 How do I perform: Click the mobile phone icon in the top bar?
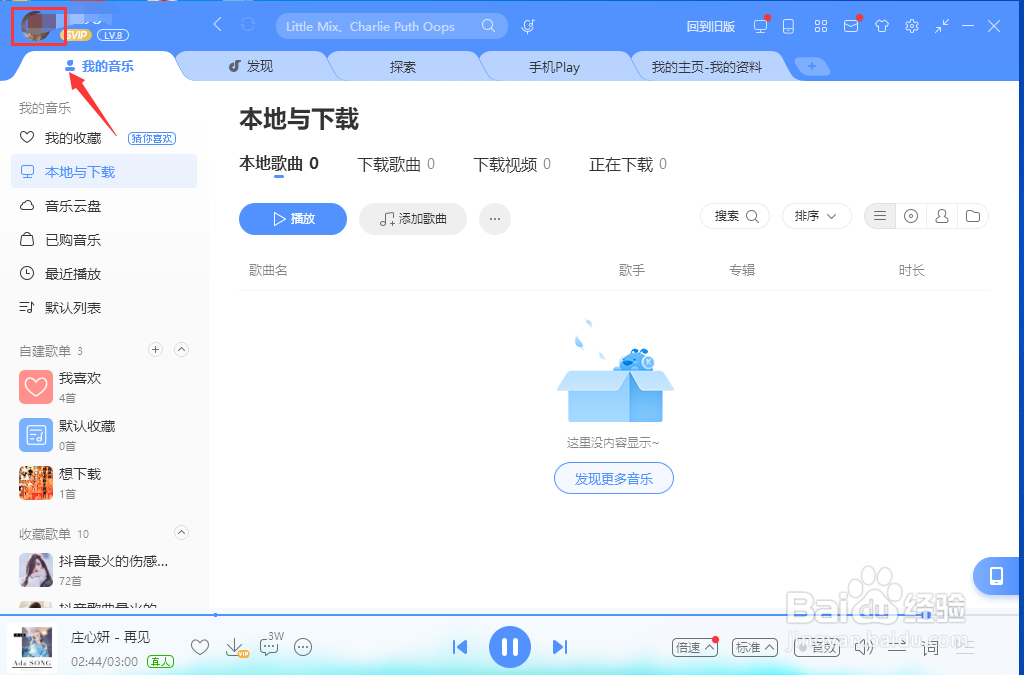788,26
